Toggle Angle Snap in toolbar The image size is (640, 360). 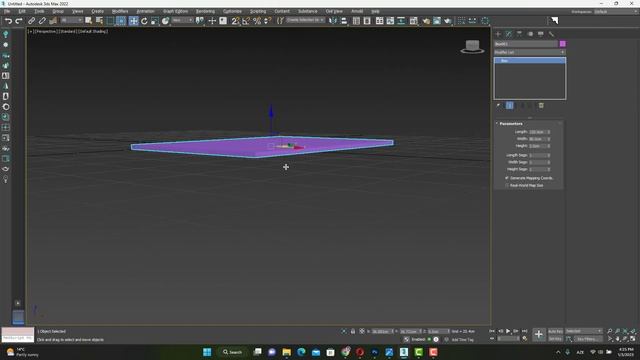246,20
